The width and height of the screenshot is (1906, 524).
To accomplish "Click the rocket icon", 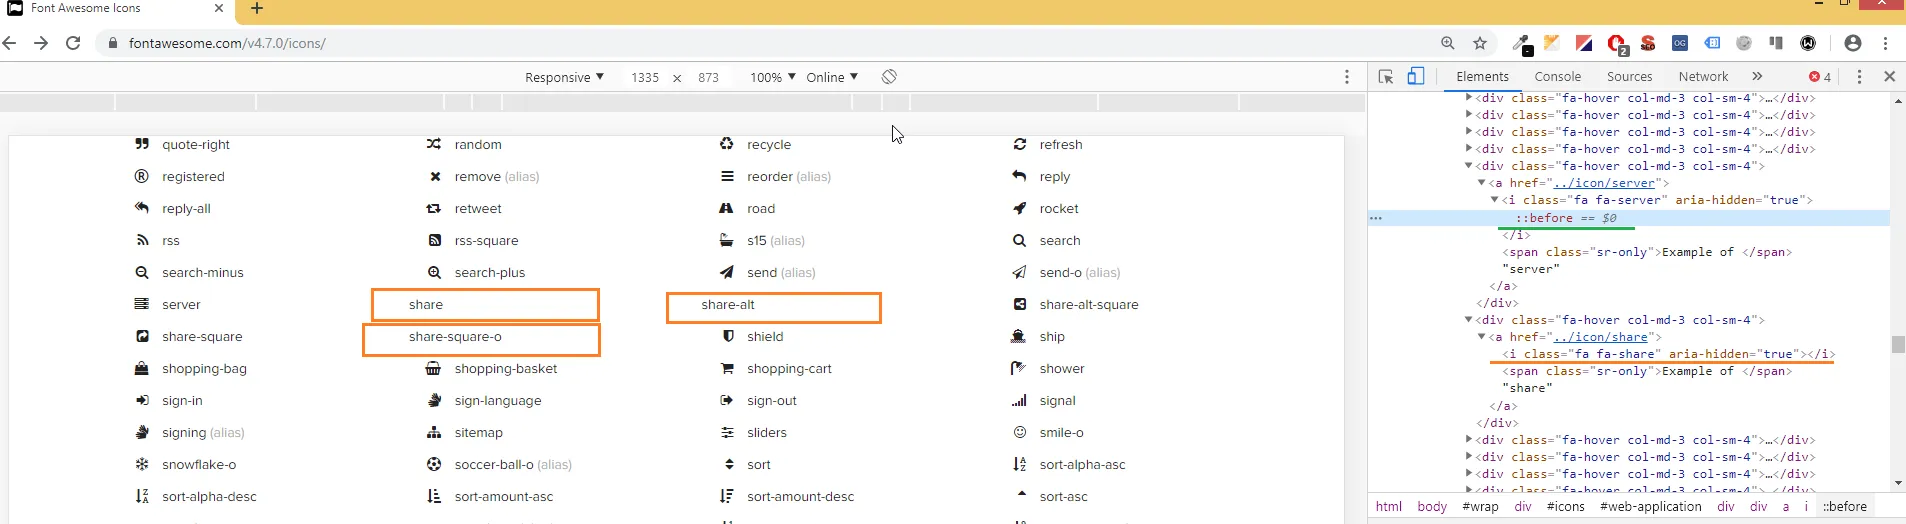I will tap(1019, 208).
